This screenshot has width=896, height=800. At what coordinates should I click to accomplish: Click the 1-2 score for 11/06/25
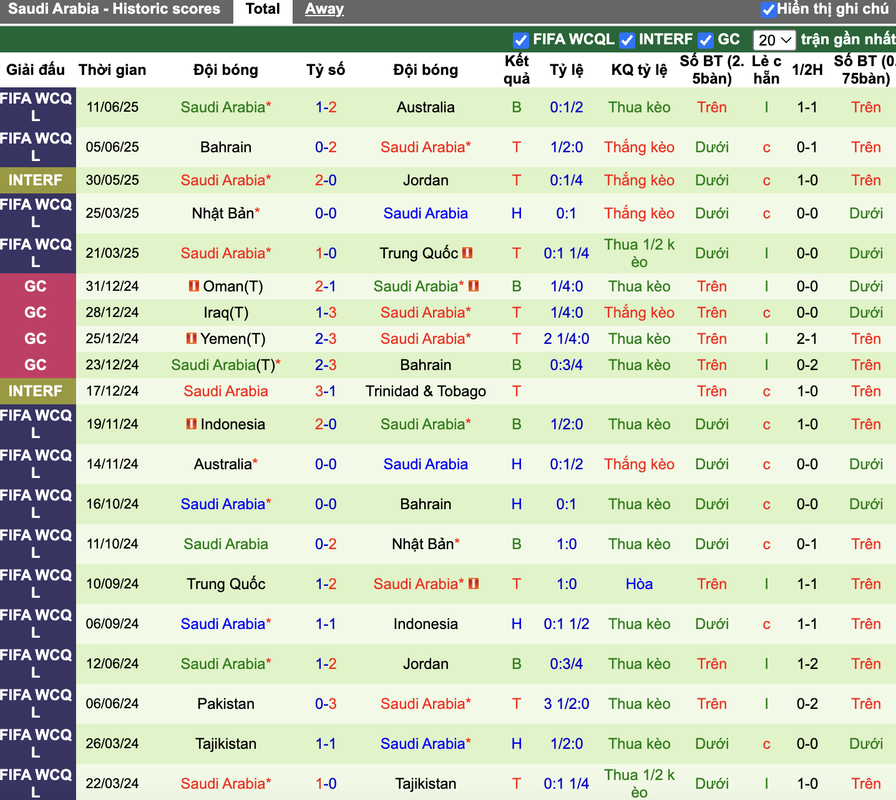[326, 107]
